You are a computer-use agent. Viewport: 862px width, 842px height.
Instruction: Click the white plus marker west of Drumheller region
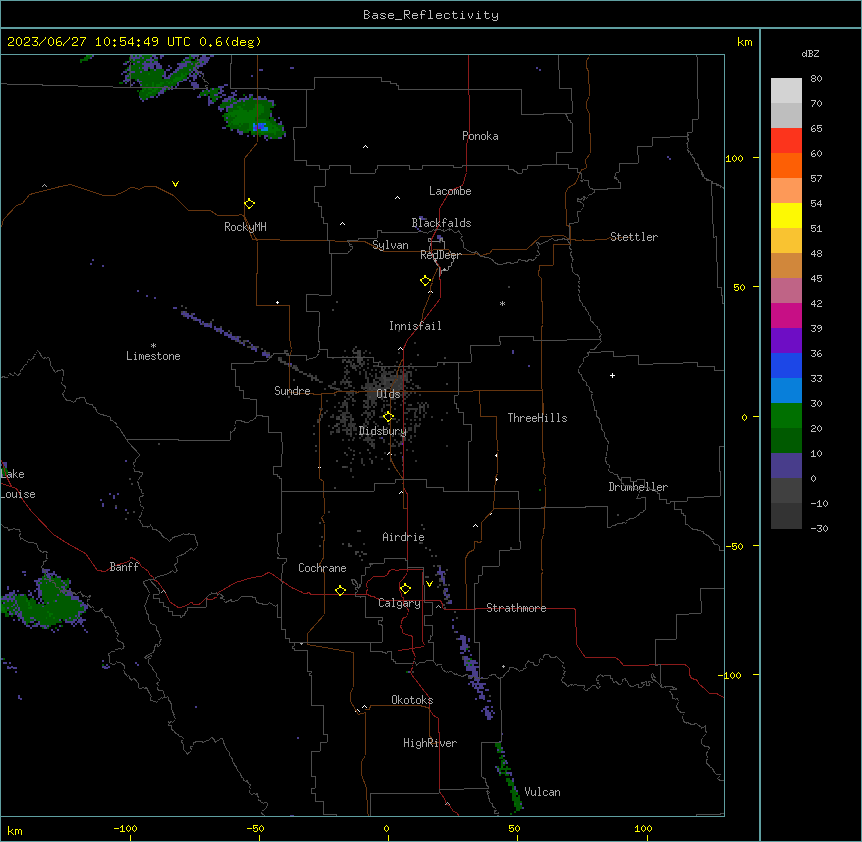612,375
